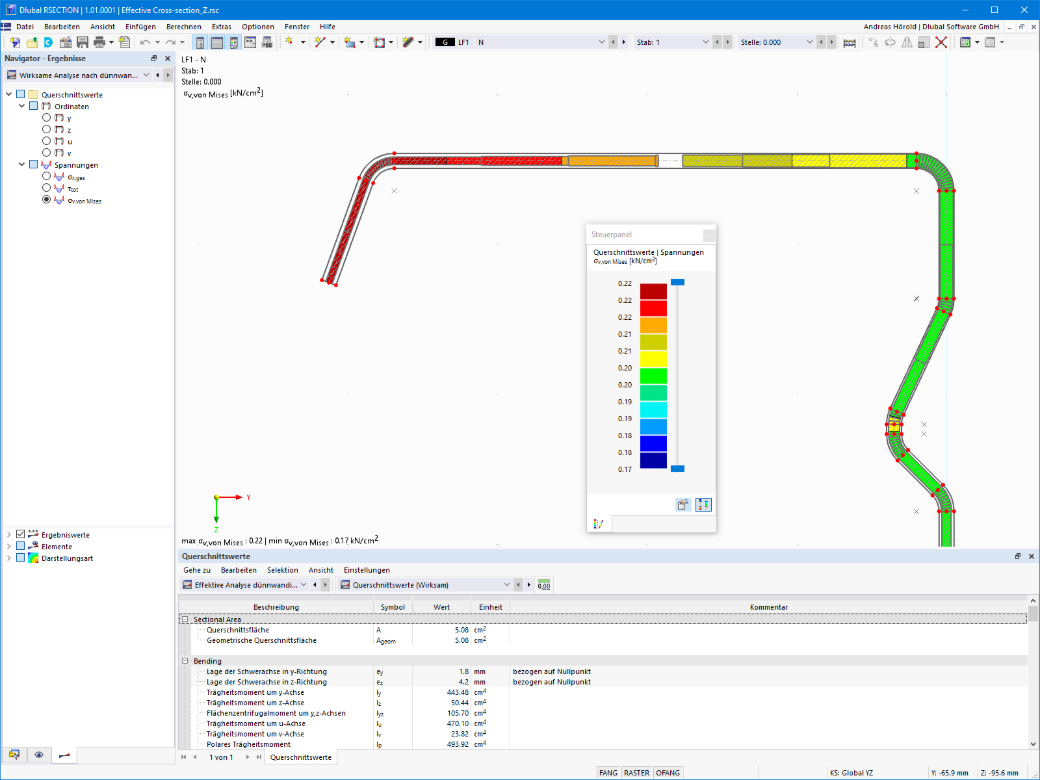The image size is (1040, 780).
Task: Click the red X delete results icon
Action: [941, 42]
